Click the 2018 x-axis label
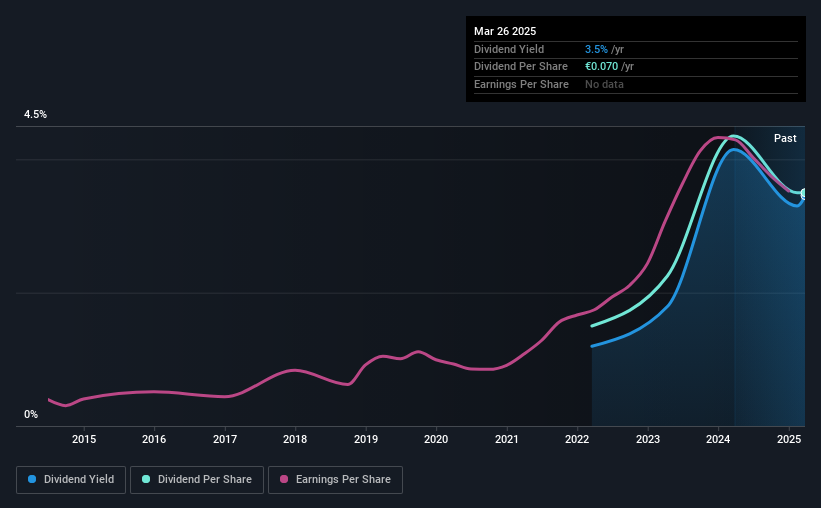Screen dimensions: 821x508 pos(295,439)
